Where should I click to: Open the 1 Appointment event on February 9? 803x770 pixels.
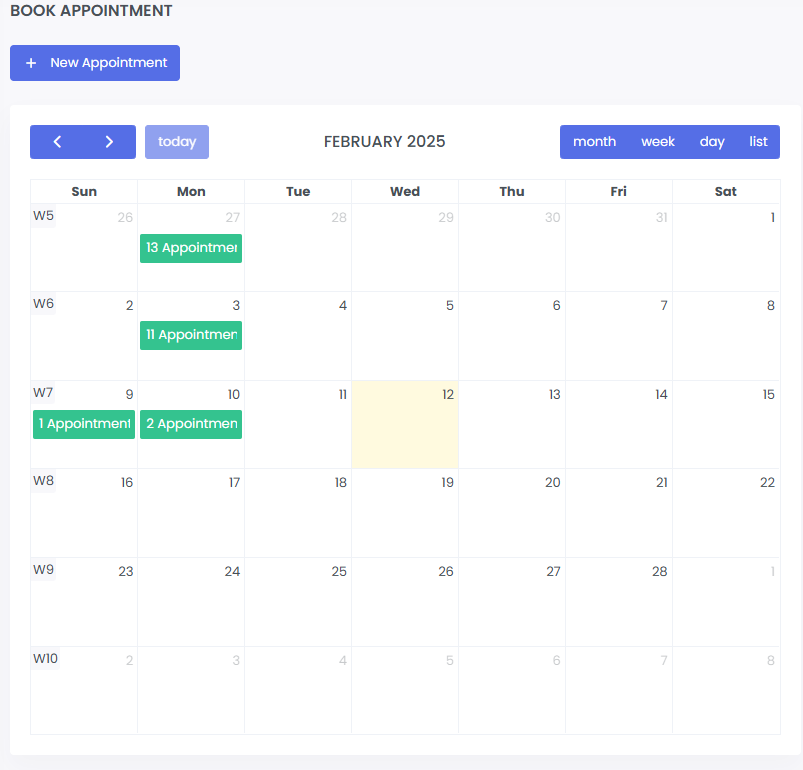tap(84, 424)
